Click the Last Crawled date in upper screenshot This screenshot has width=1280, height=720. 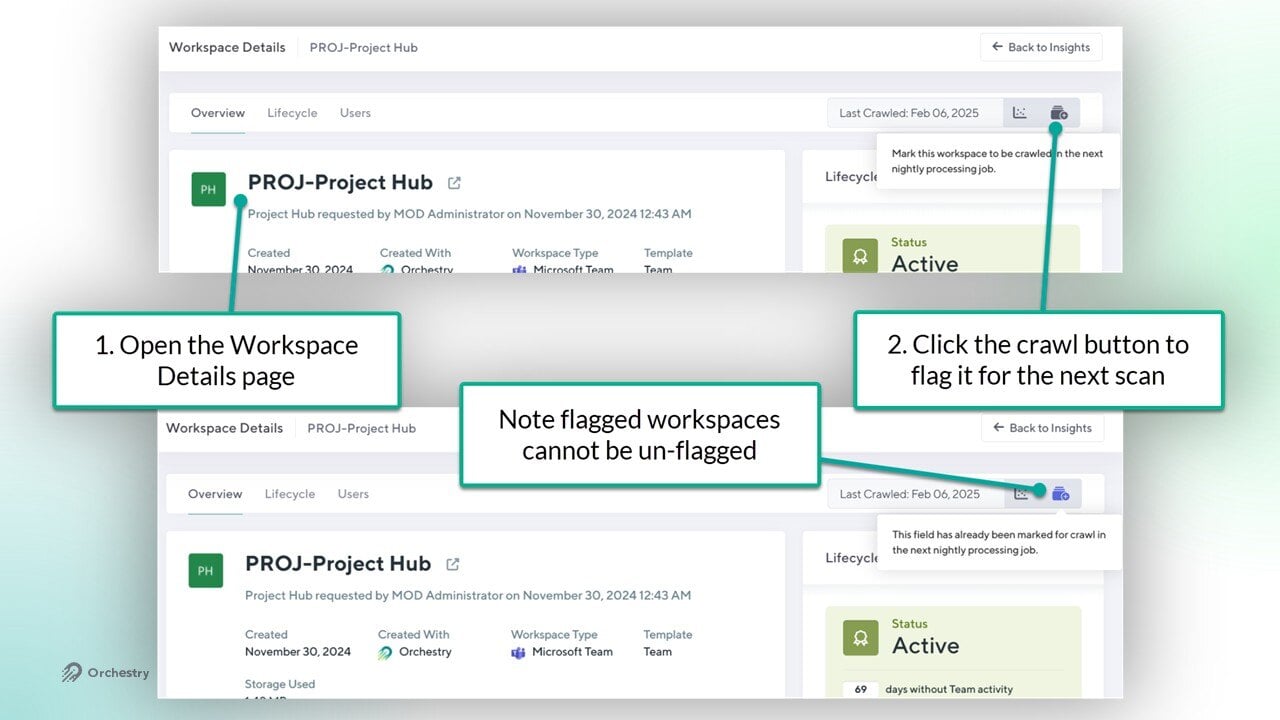tap(909, 113)
